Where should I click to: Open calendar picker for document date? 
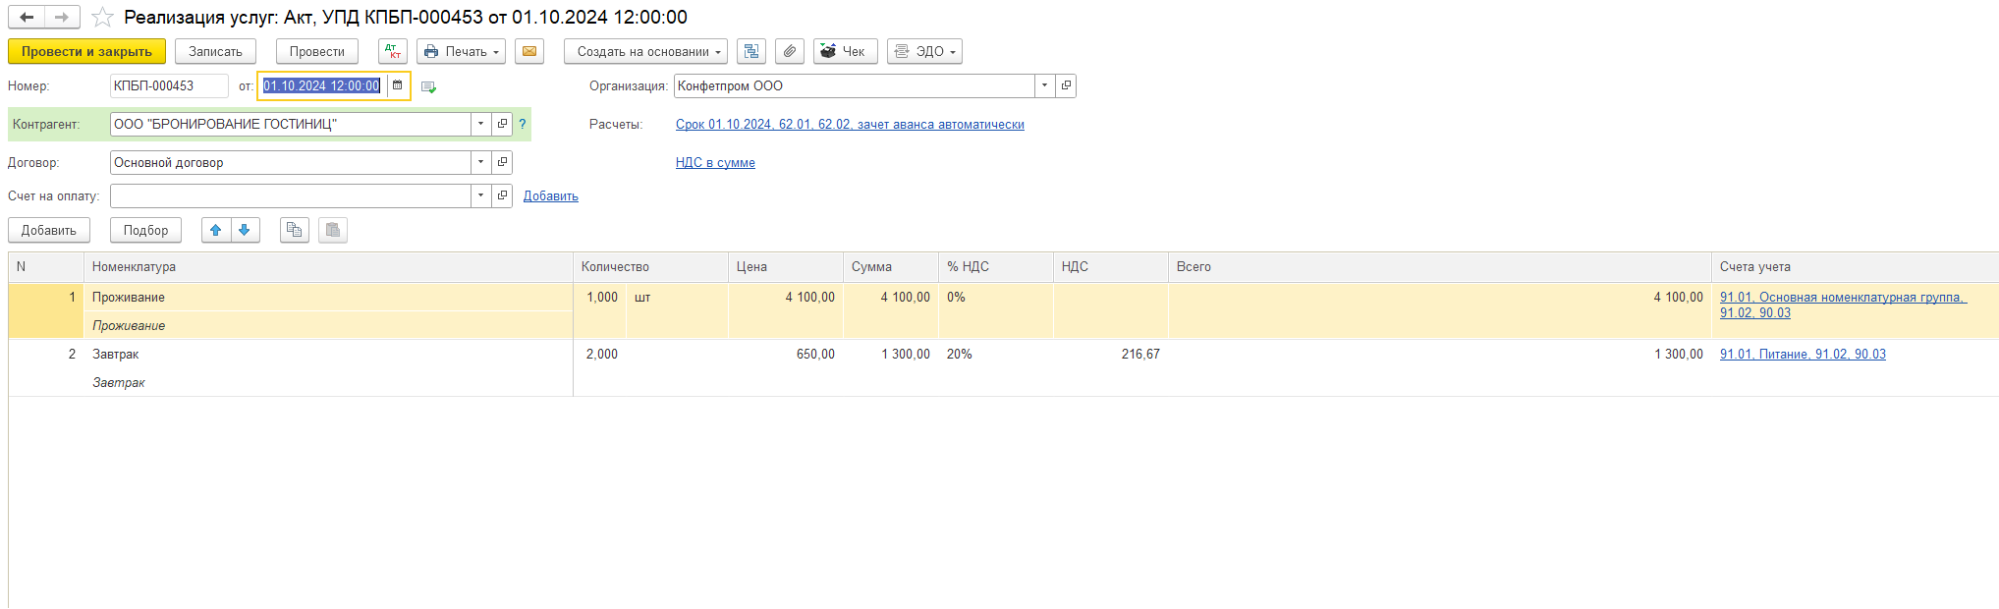click(397, 86)
